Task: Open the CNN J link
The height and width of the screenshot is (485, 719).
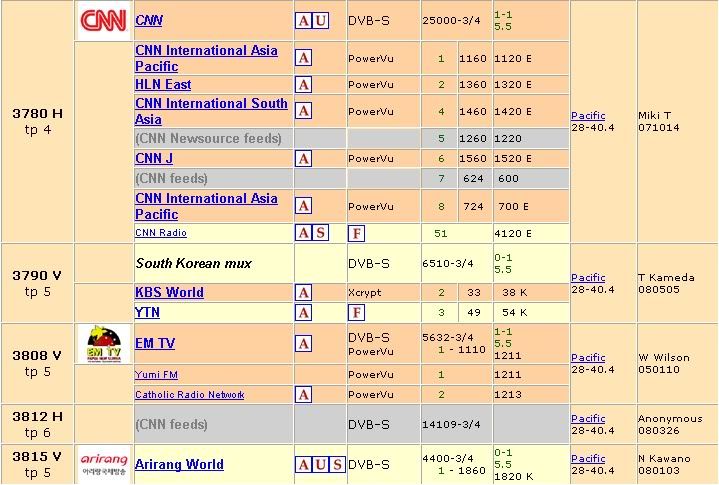Action: point(154,158)
